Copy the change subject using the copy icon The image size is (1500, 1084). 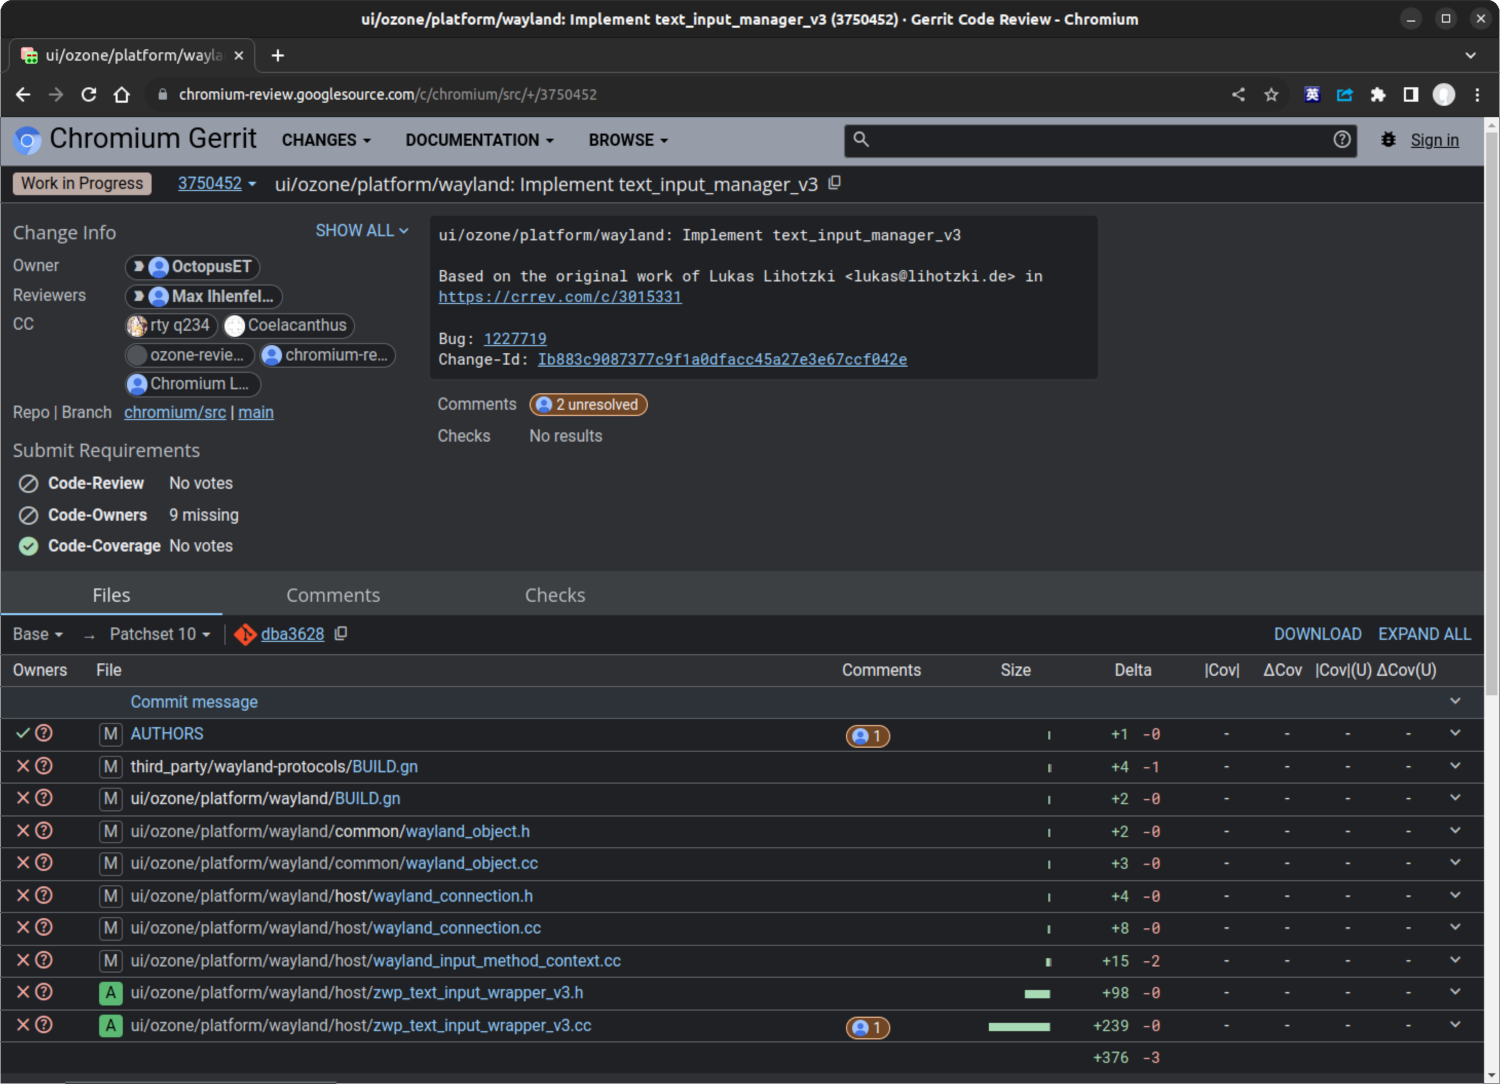click(x=834, y=183)
